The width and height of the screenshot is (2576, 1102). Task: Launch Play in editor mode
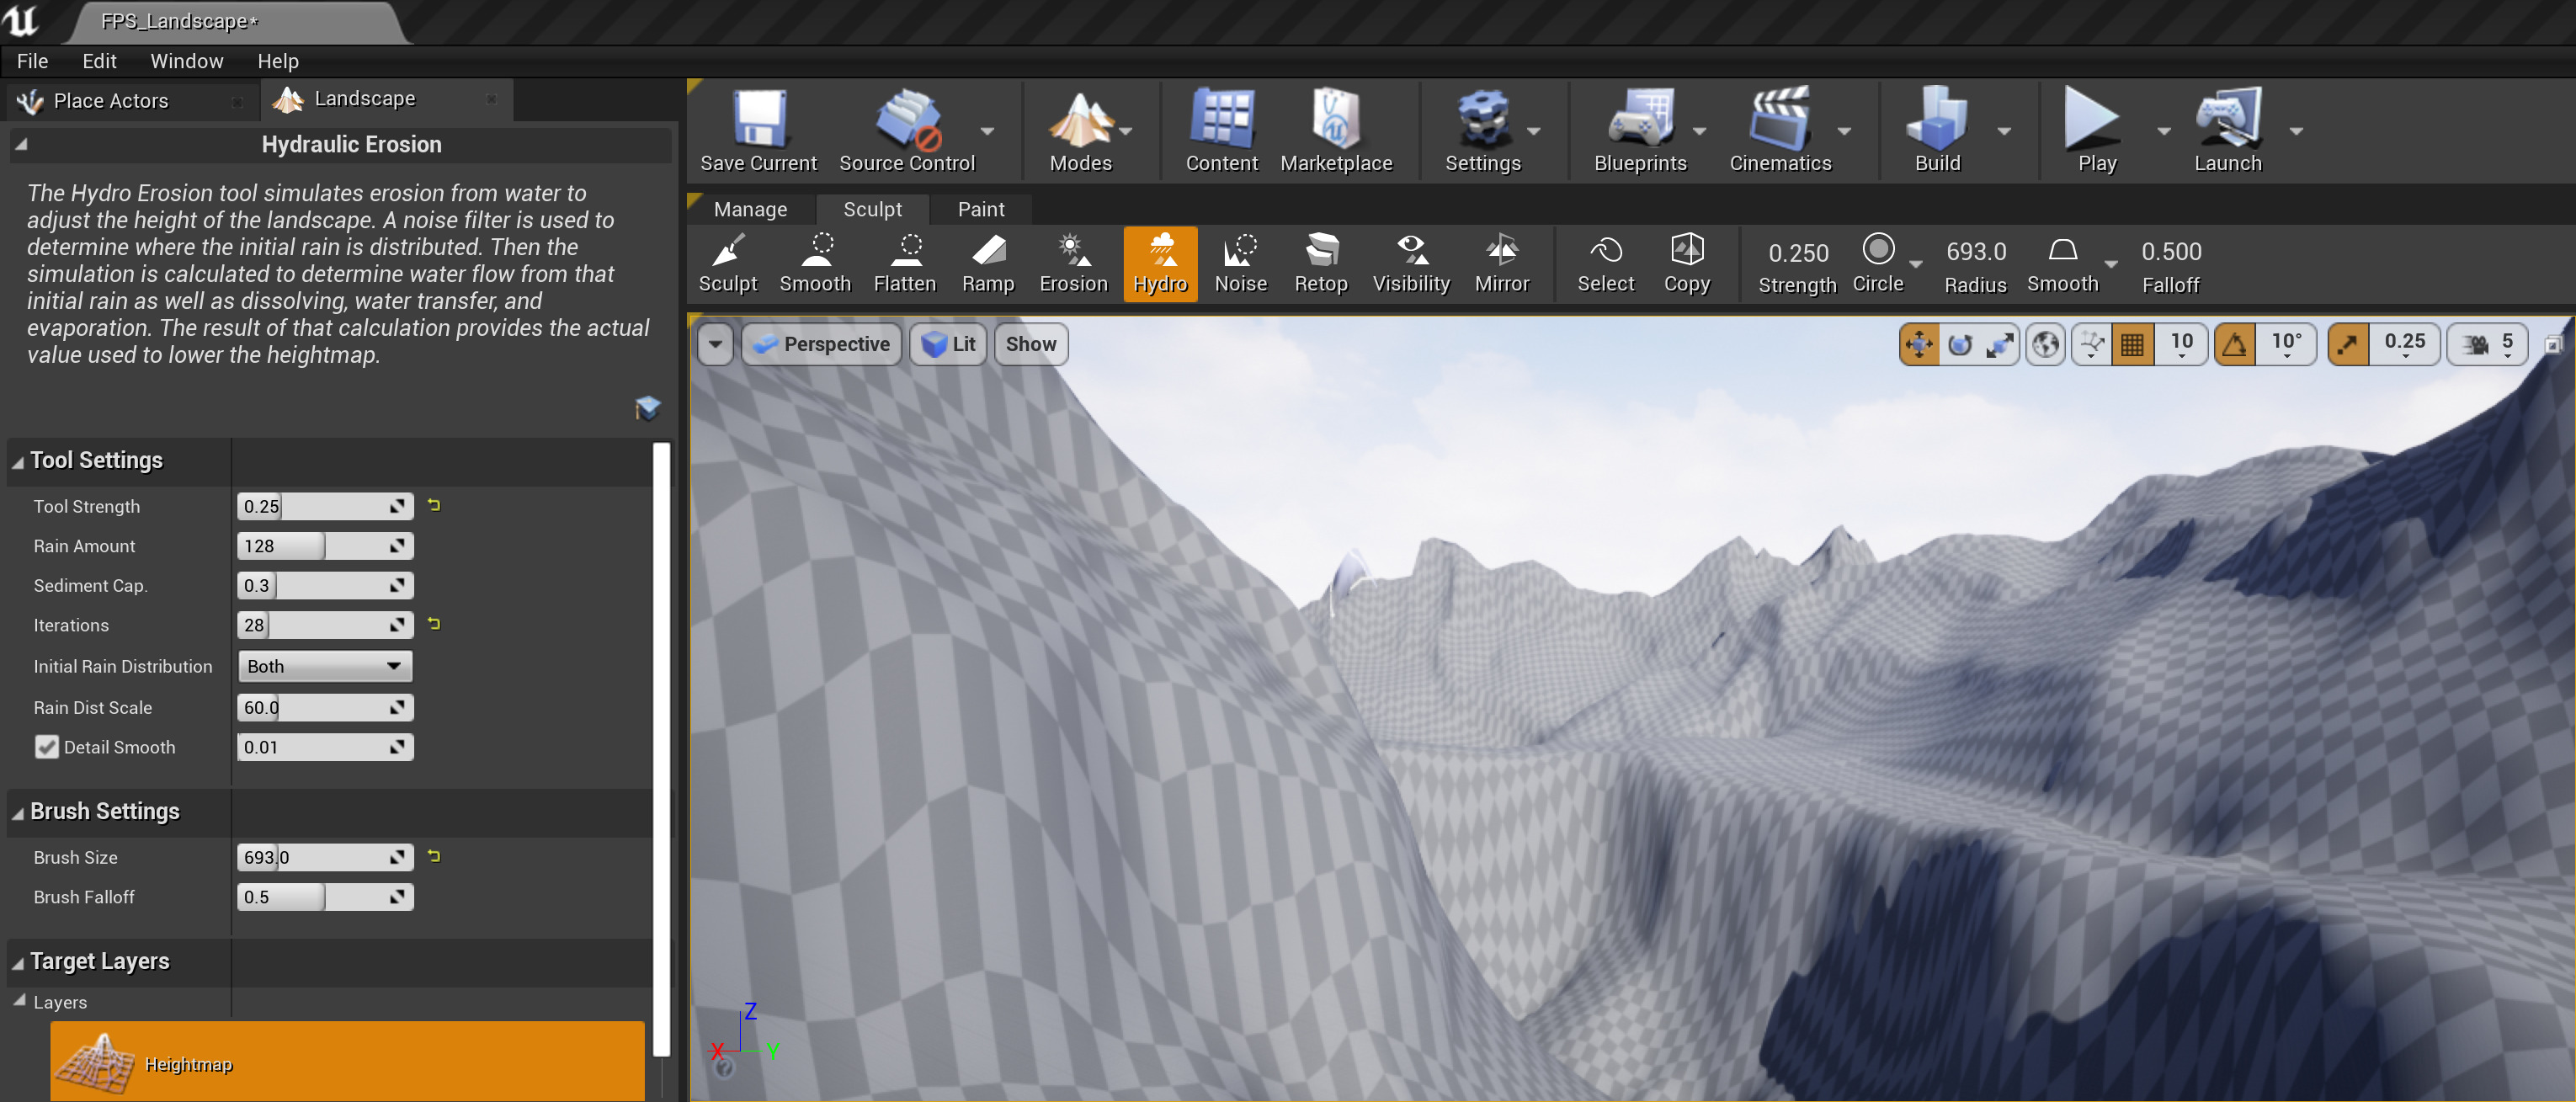[2093, 128]
